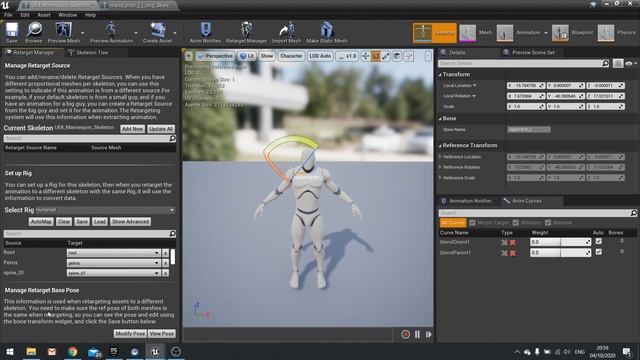The image size is (640, 360).
Task: Toggle material type on the second curve row
Action: coord(513,253)
